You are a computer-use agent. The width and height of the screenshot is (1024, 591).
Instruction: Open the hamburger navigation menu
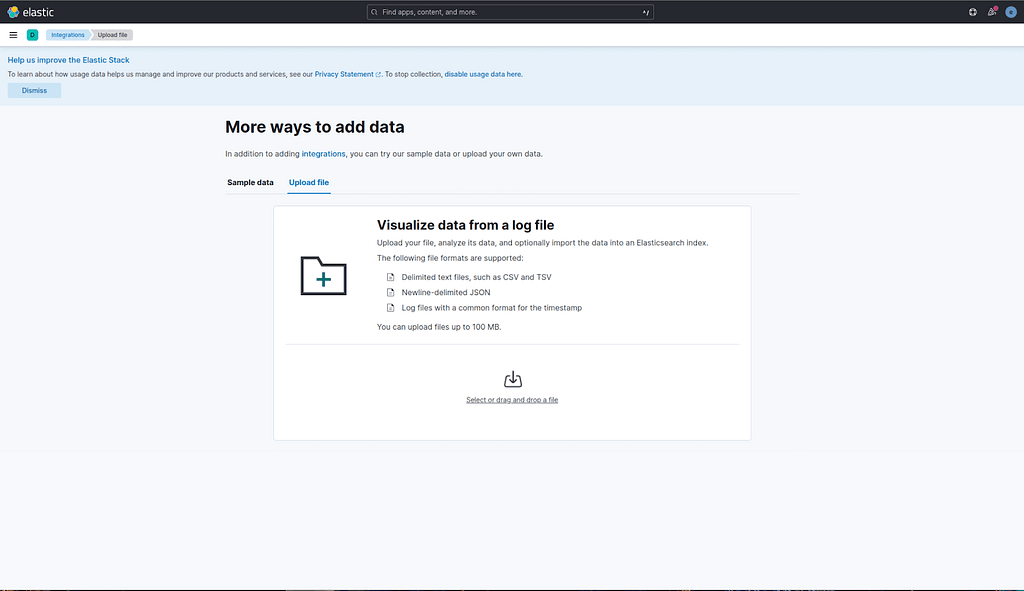[x=13, y=35]
